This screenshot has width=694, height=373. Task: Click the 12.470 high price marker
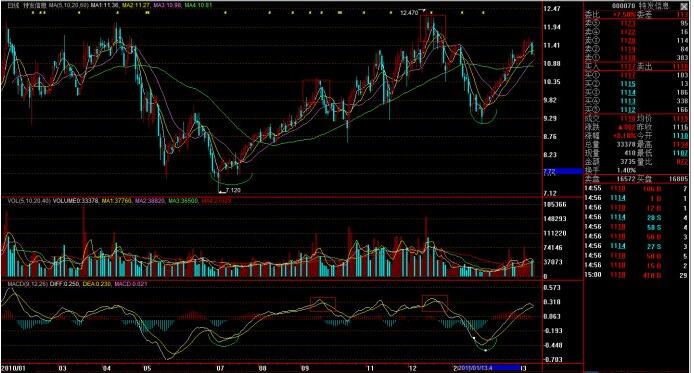409,13
